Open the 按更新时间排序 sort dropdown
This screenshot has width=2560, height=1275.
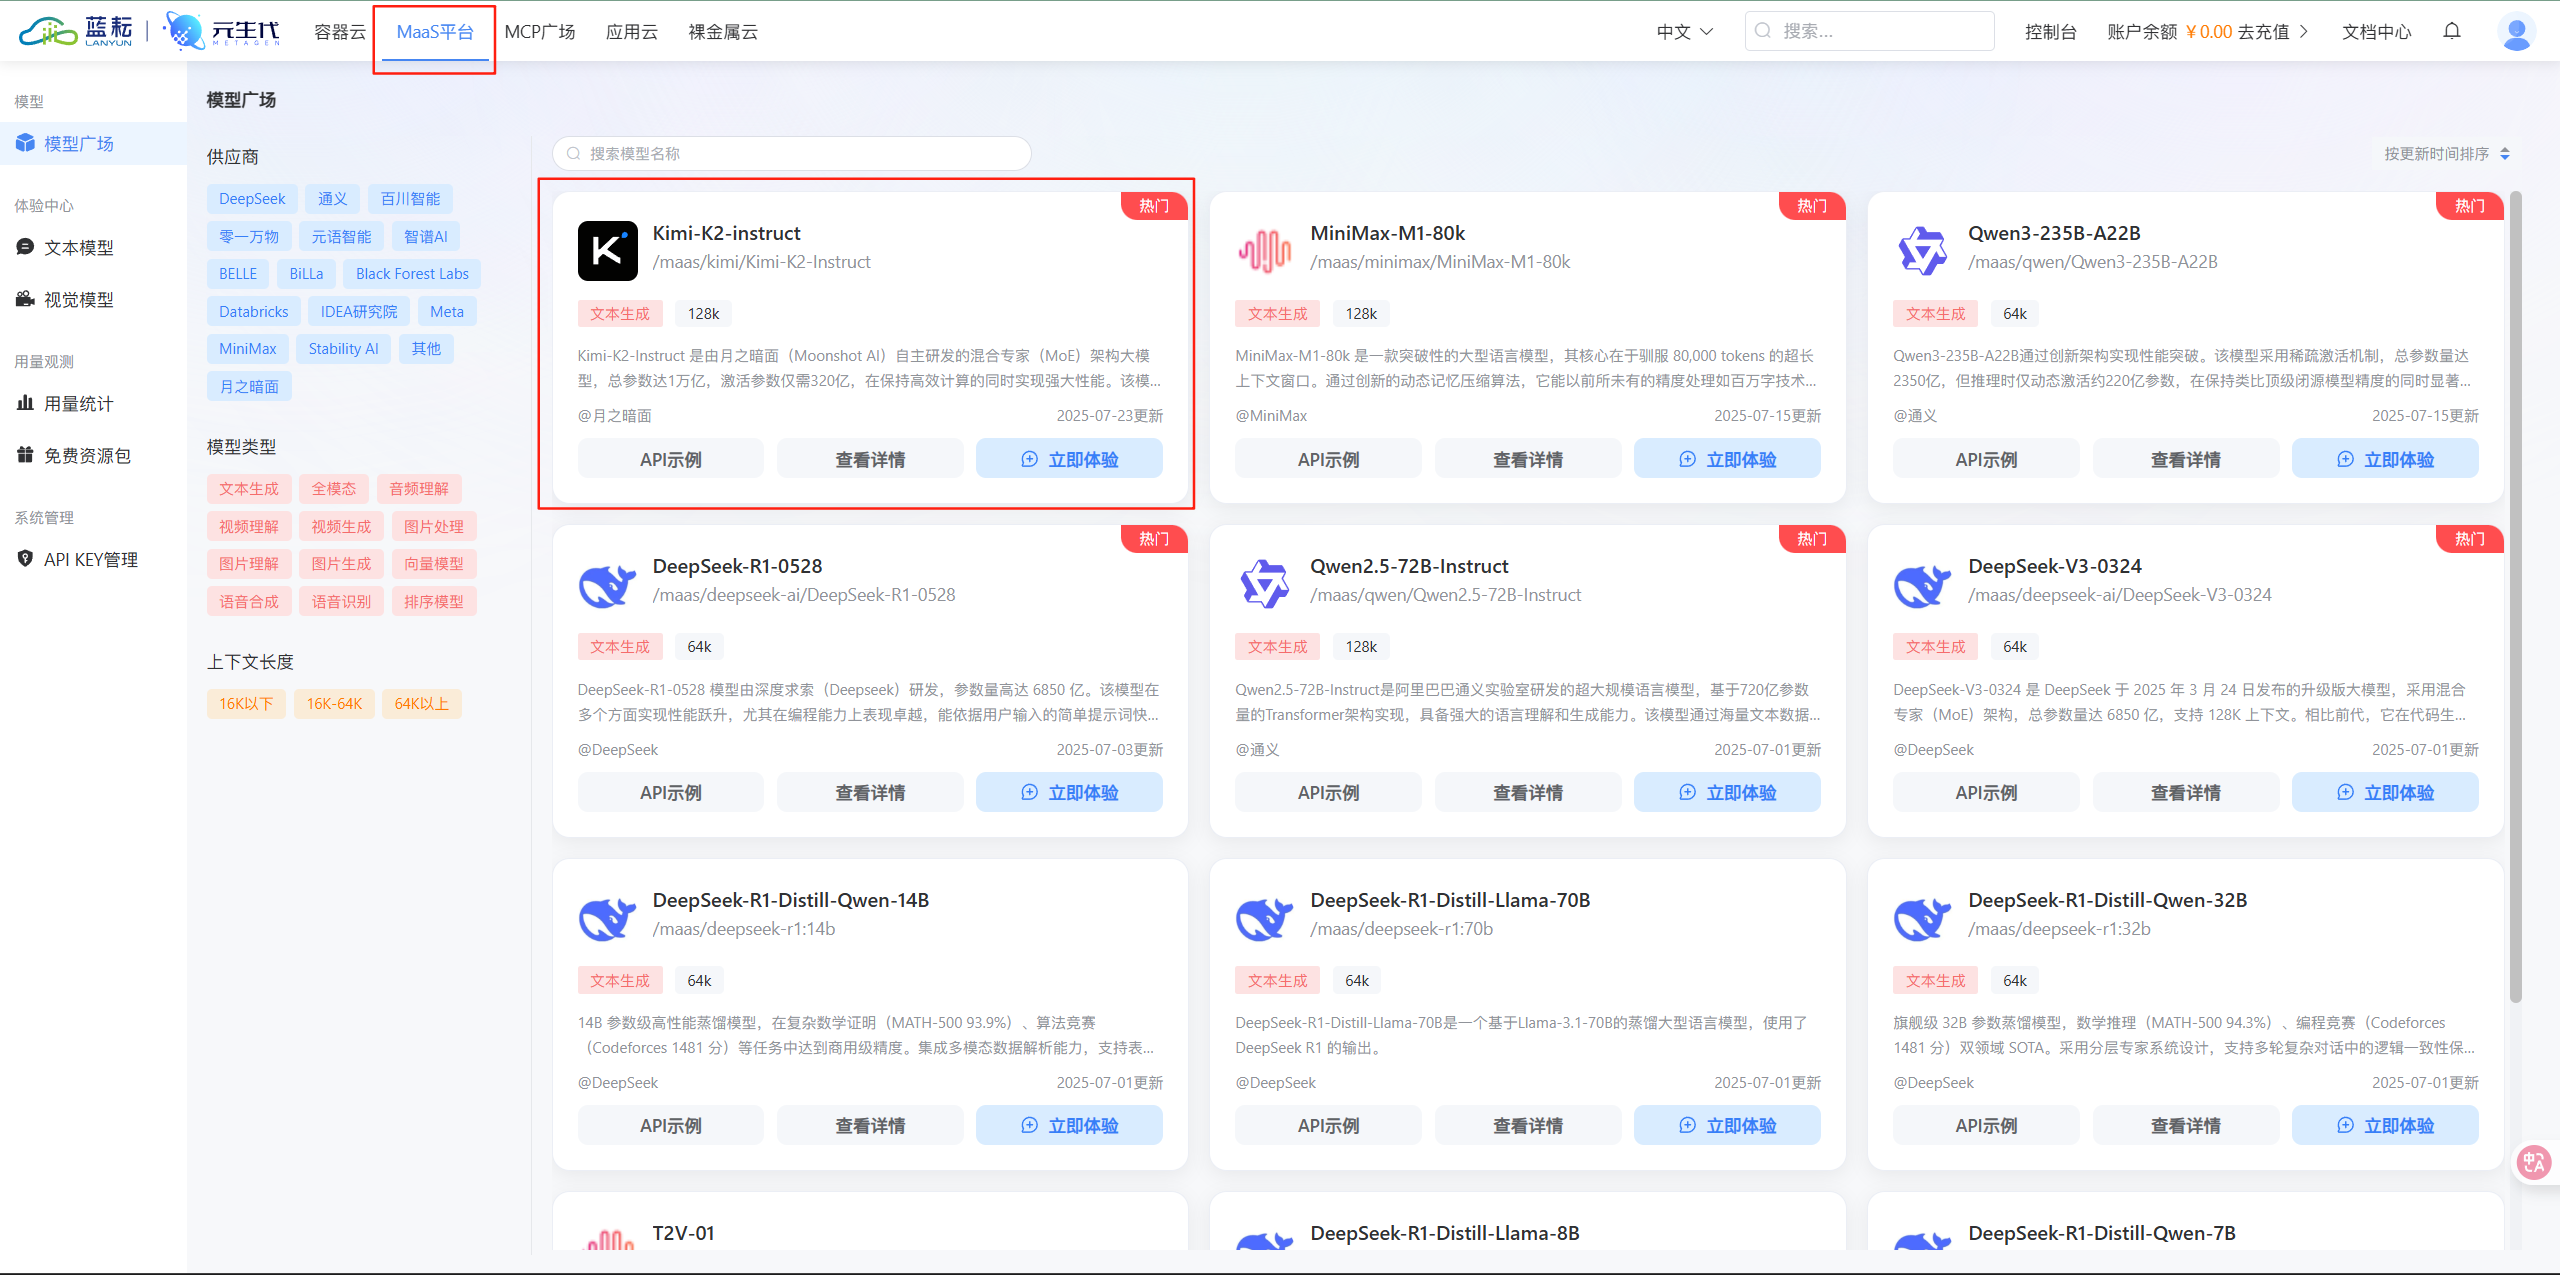click(2446, 153)
